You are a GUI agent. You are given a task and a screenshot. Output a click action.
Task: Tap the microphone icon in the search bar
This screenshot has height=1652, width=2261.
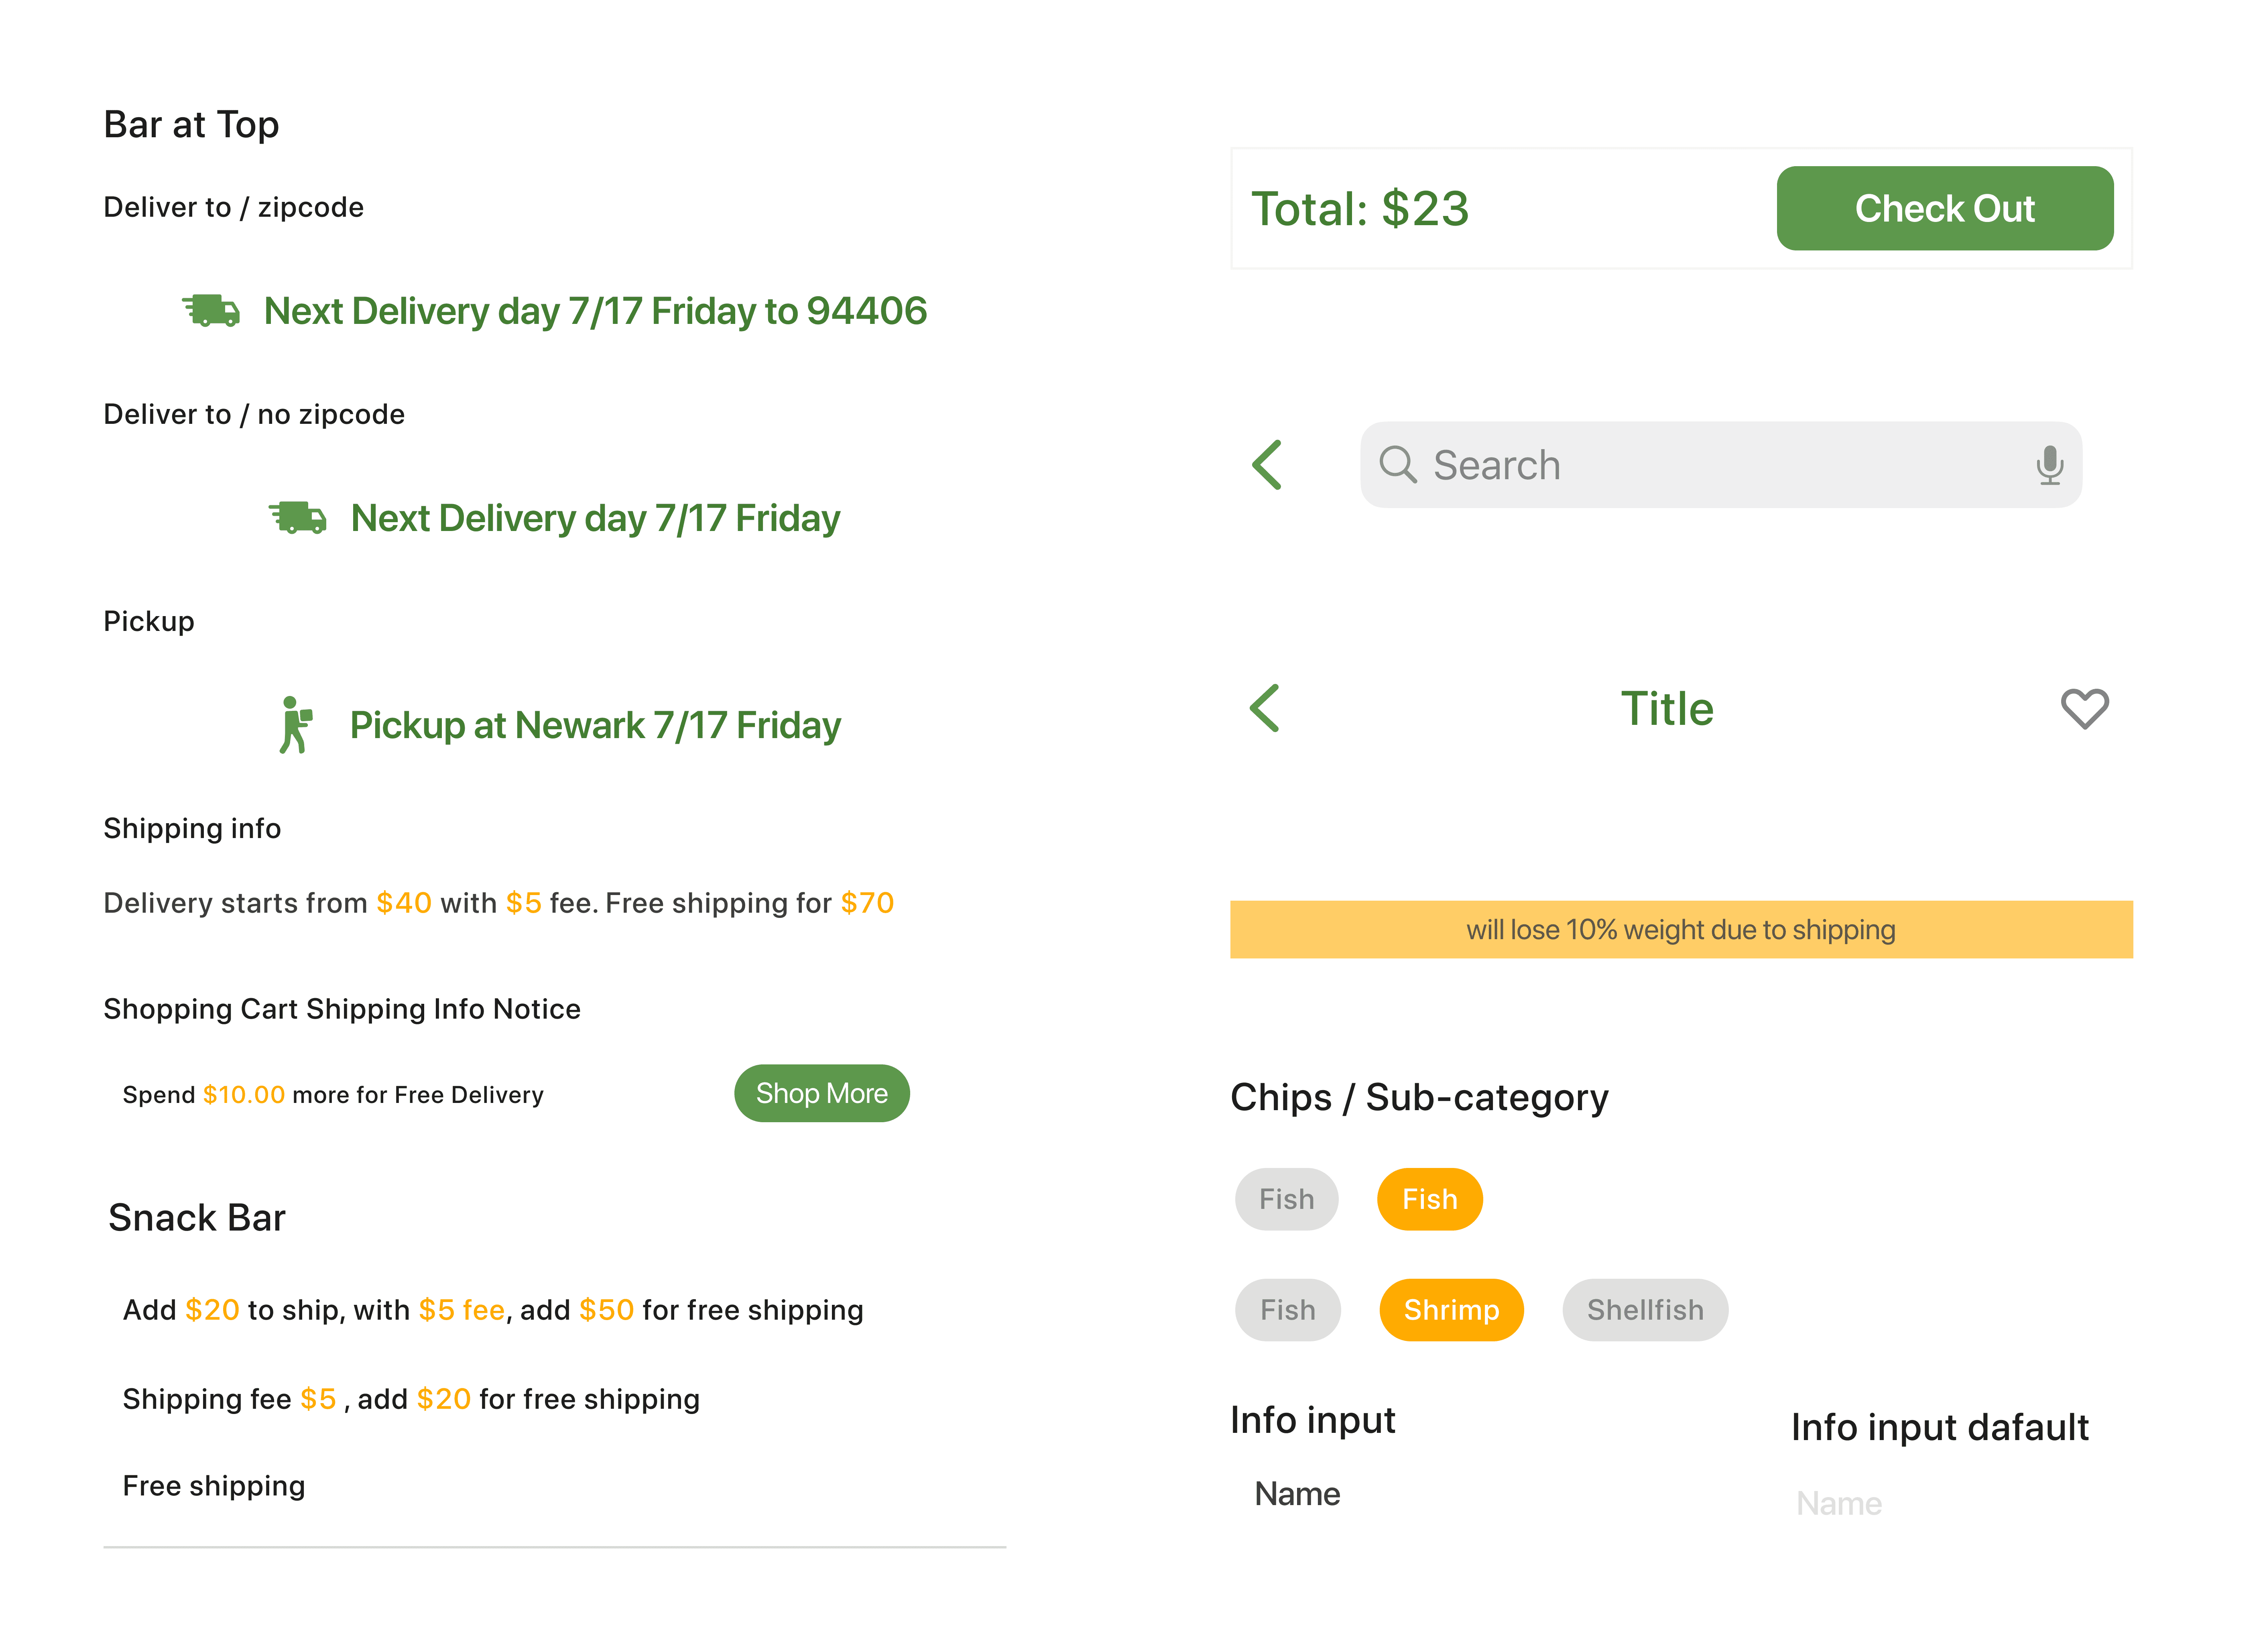point(2049,465)
